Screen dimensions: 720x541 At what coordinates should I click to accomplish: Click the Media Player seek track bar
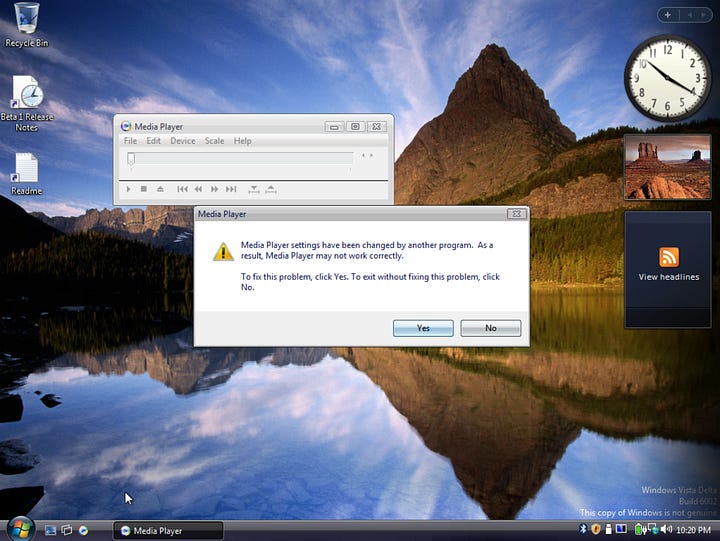[x=240, y=158]
